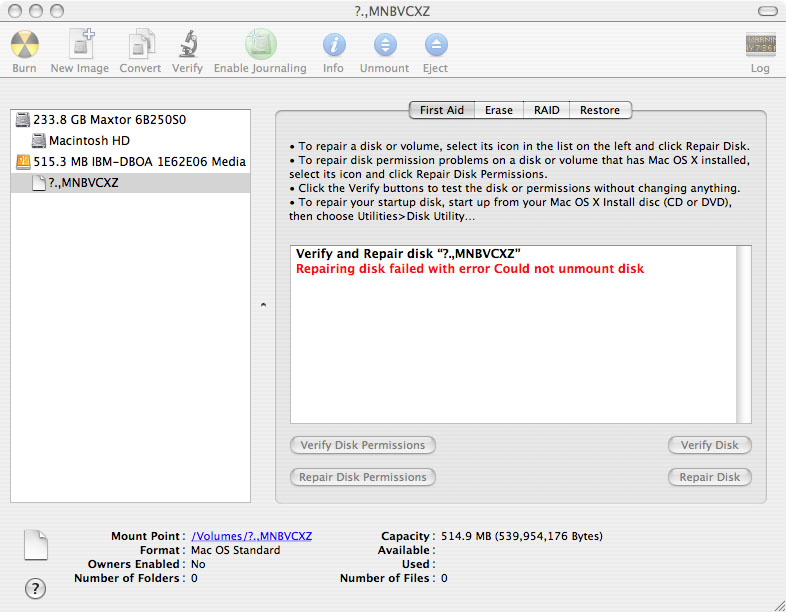Click the Macintosh HD volume icon
This screenshot has width=786, height=612.
39,141
